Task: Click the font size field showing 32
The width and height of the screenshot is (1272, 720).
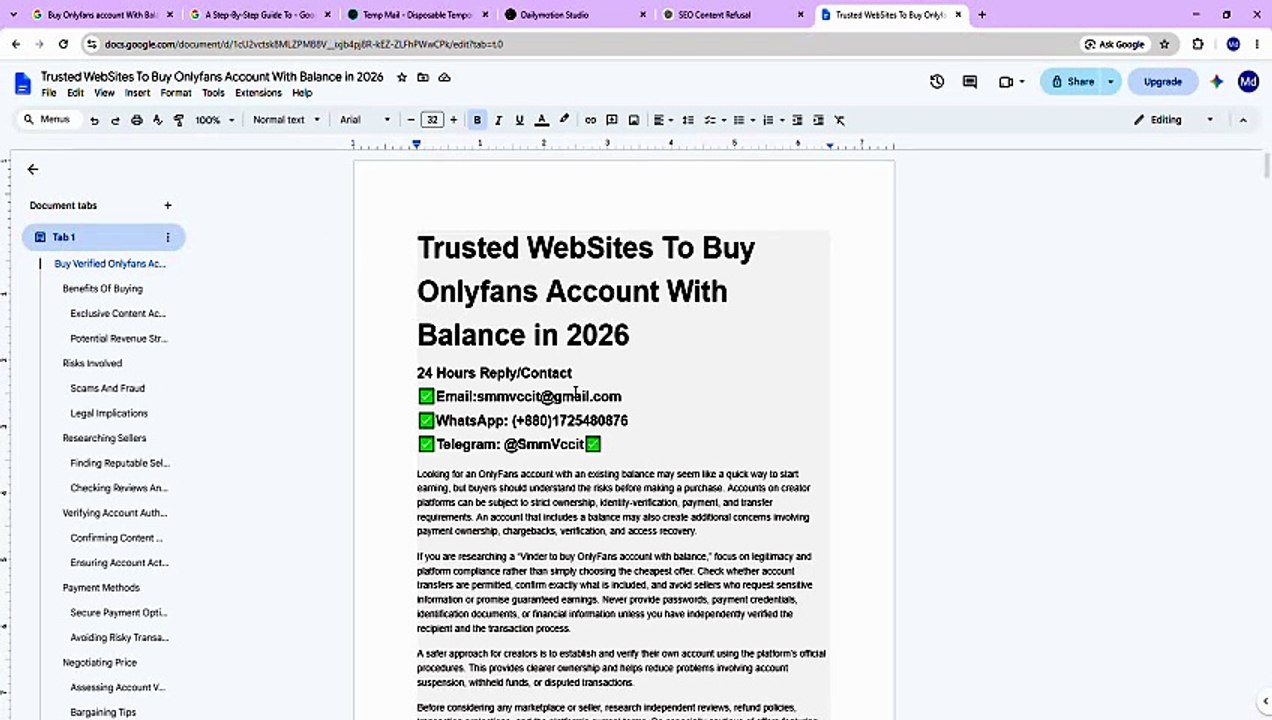Action: [432, 120]
